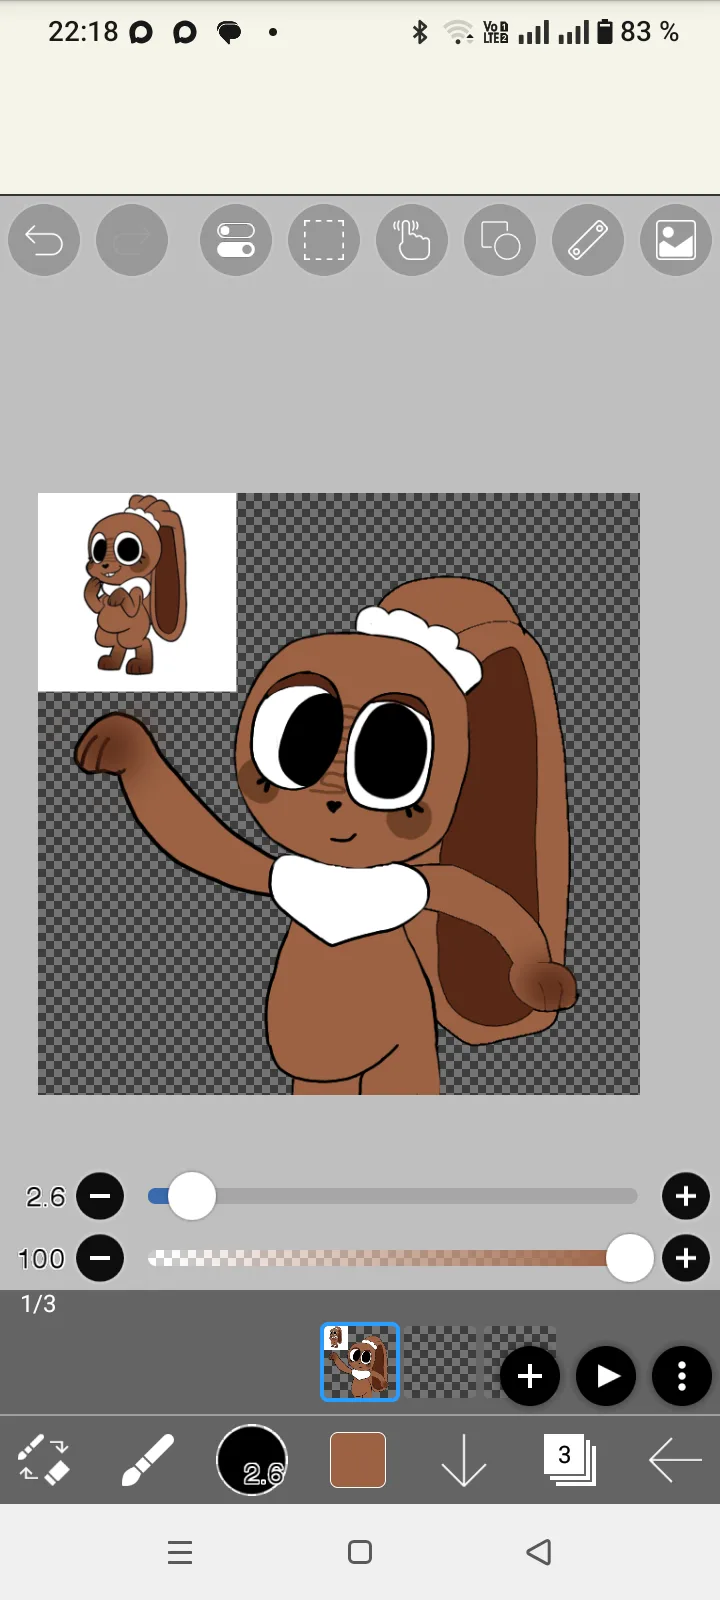Open the stabilizer hand gesture tool
This screenshot has height=1600, width=720.
[x=412, y=240]
